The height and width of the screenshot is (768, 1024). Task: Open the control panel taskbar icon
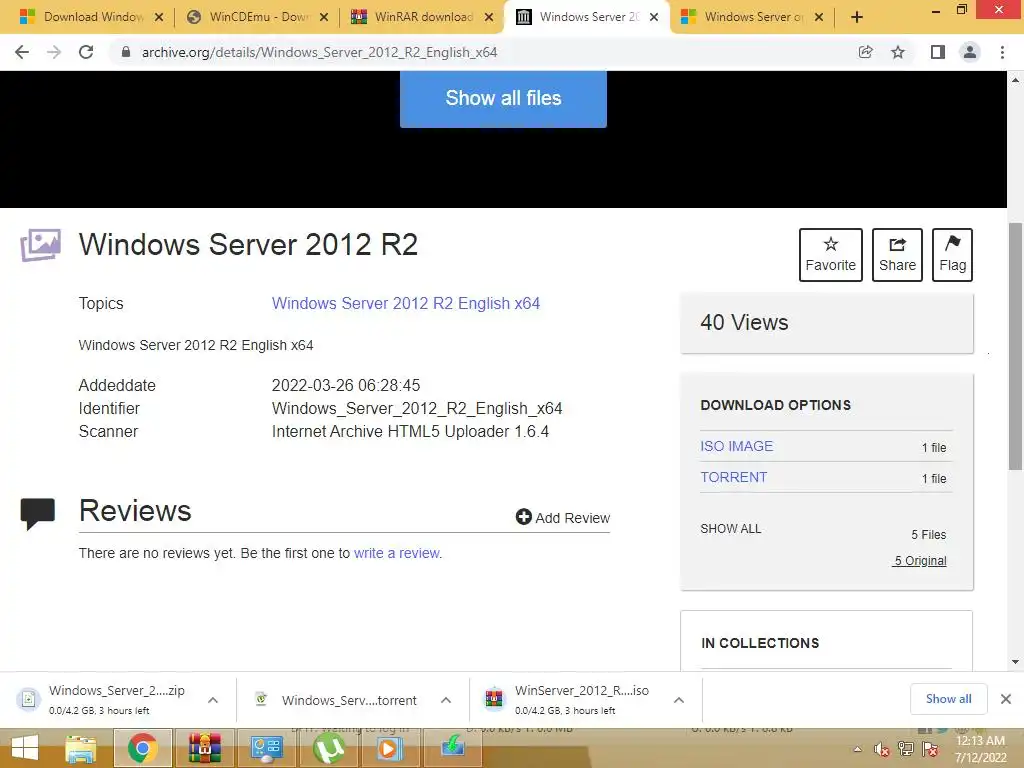click(266, 748)
